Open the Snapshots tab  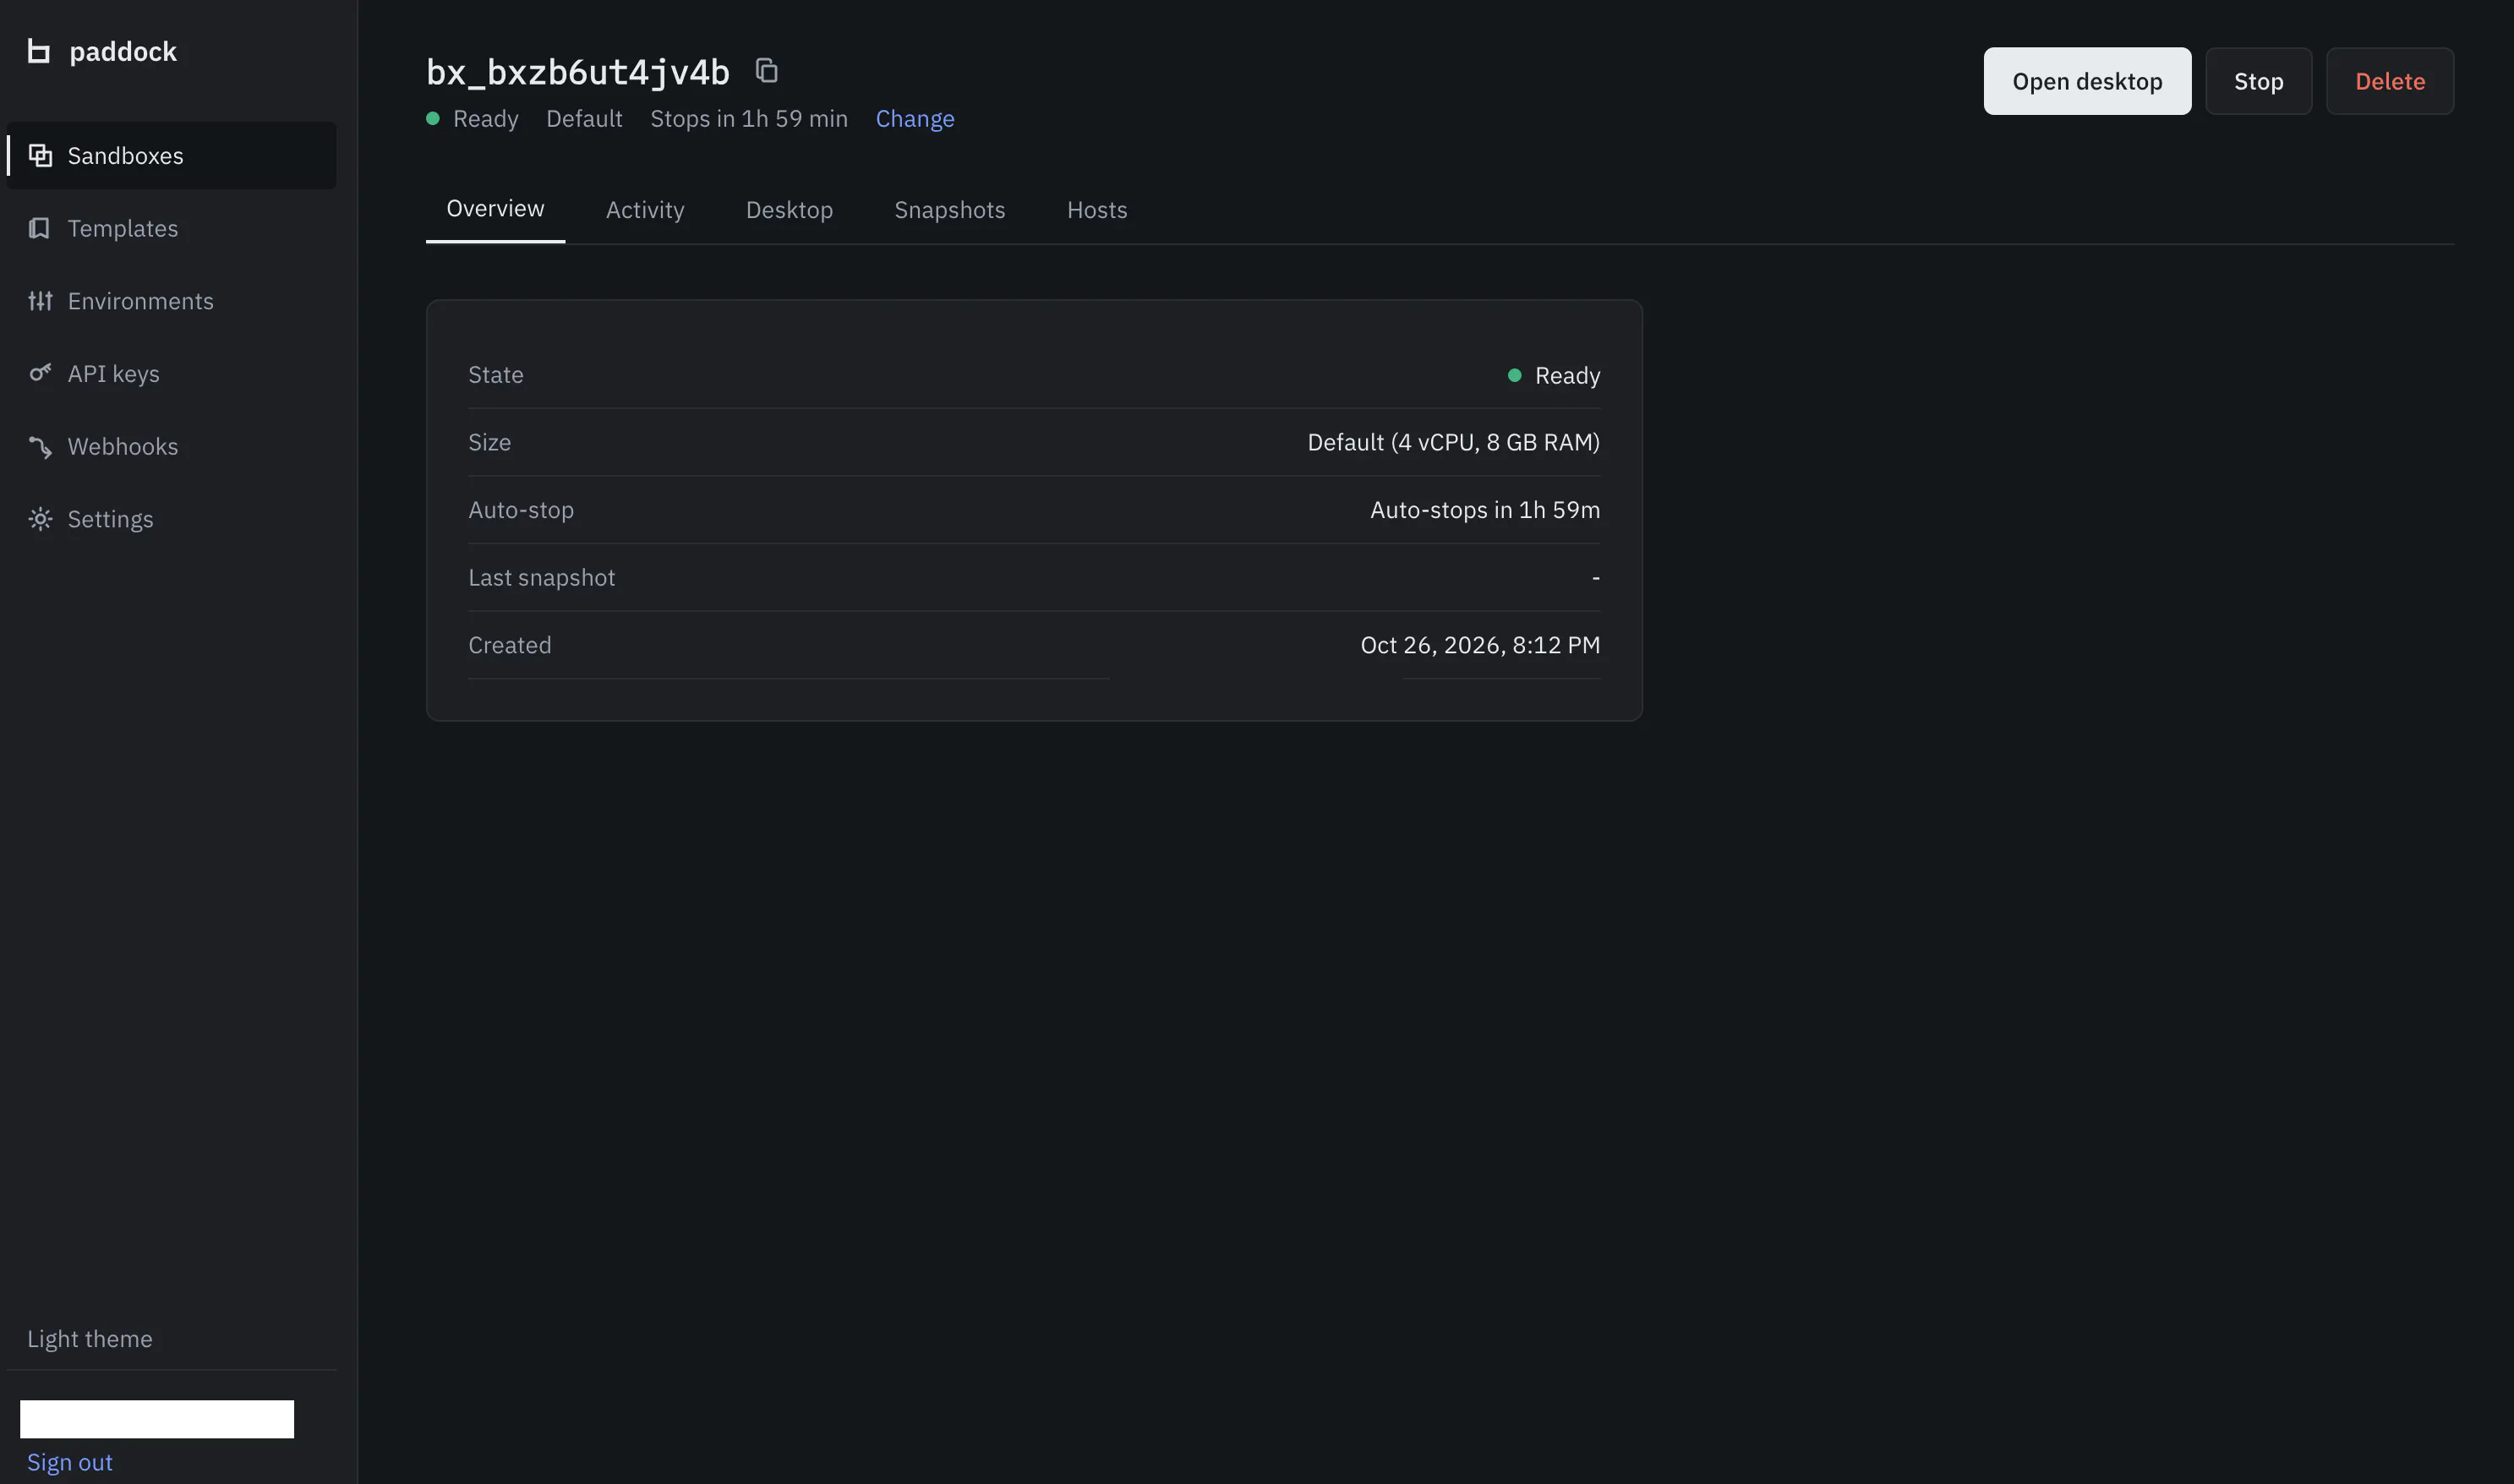point(949,210)
